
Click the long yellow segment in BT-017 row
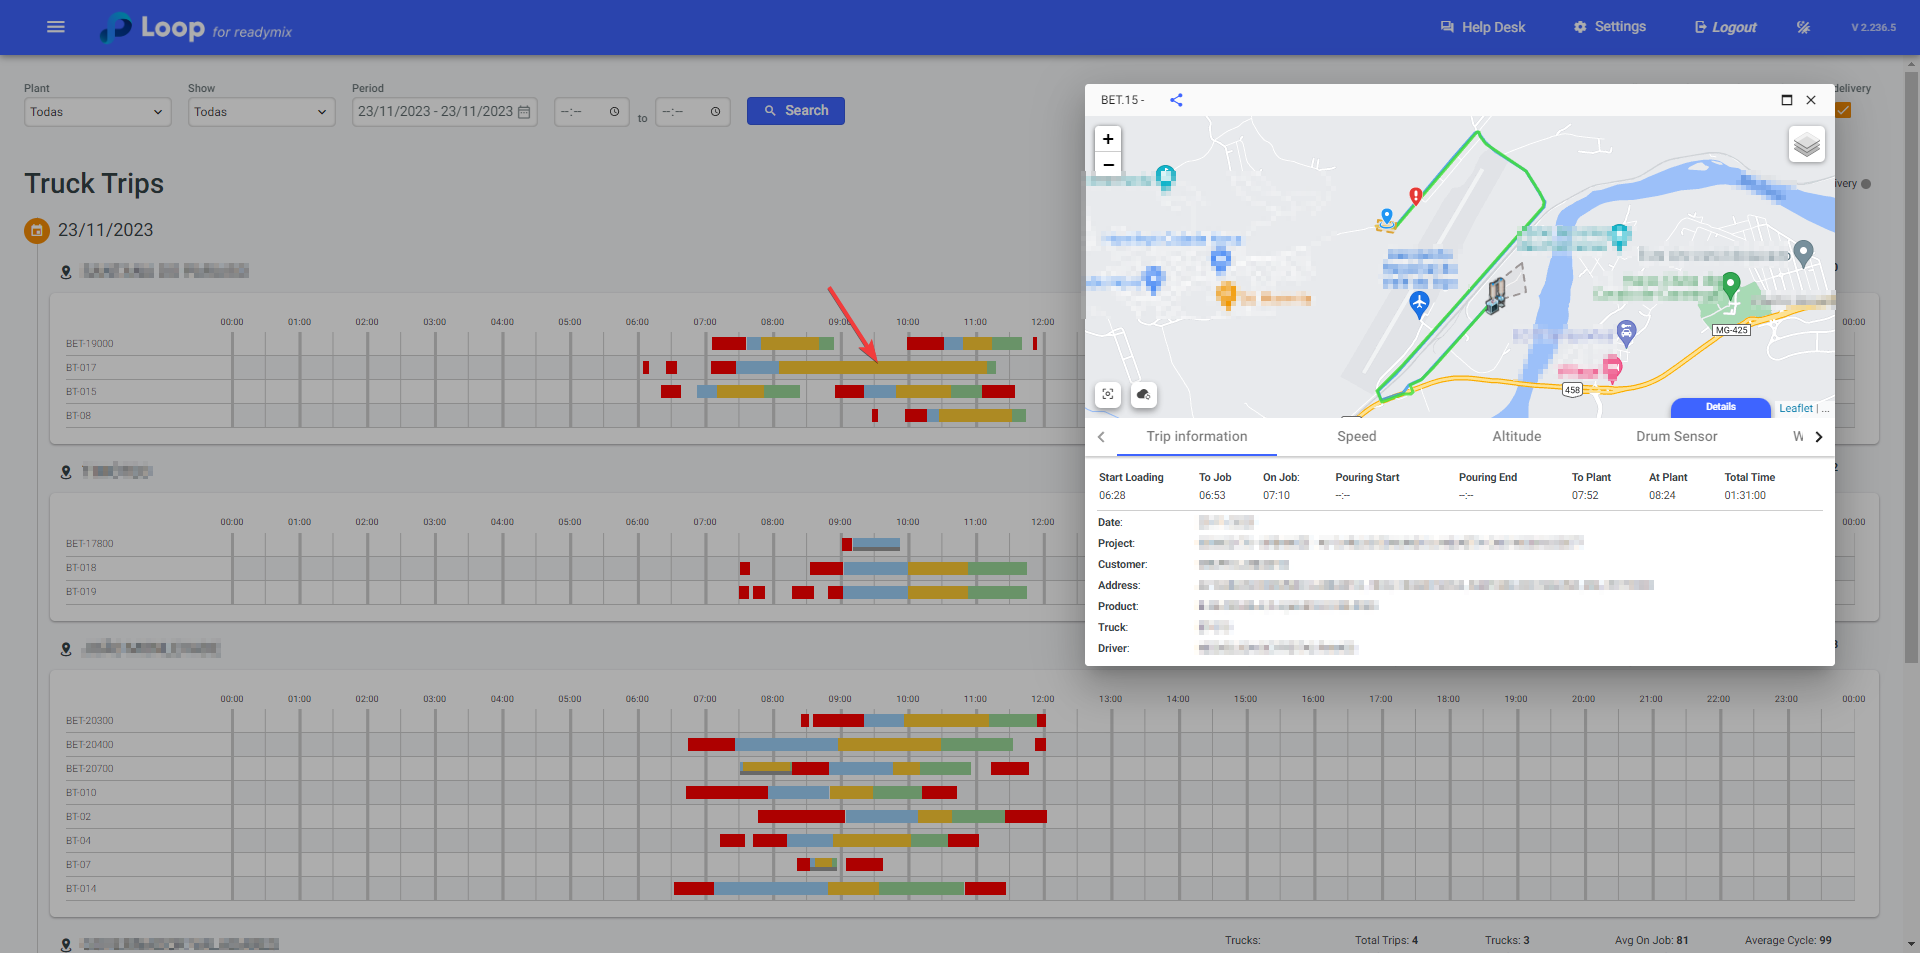tap(882, 368)
